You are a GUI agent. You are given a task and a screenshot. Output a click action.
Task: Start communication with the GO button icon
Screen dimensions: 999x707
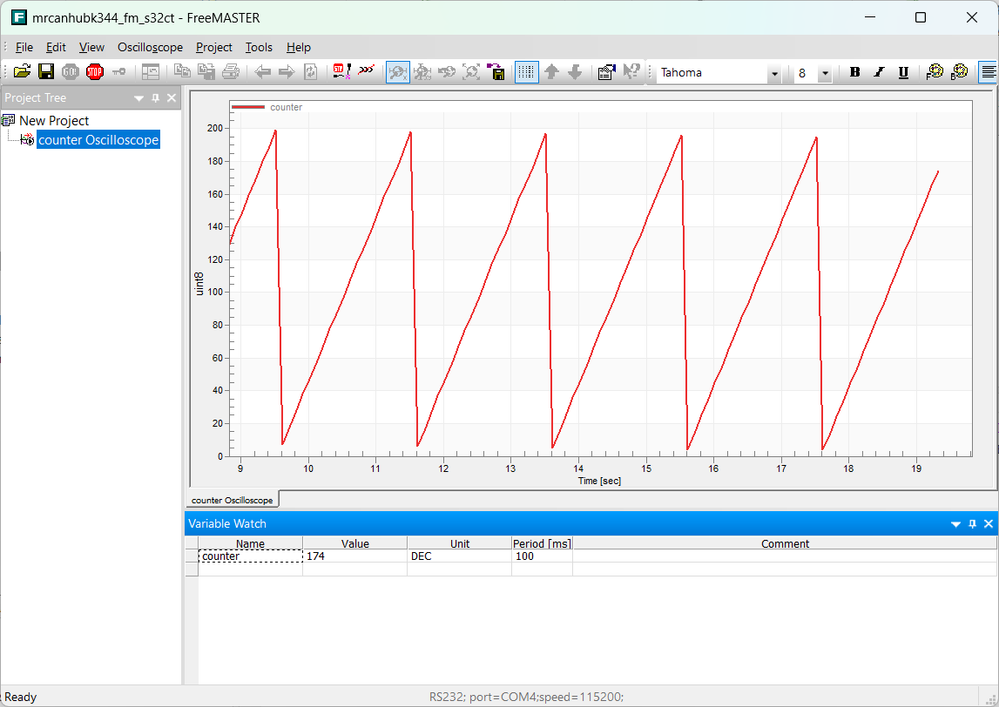click(x=70, y=72)
